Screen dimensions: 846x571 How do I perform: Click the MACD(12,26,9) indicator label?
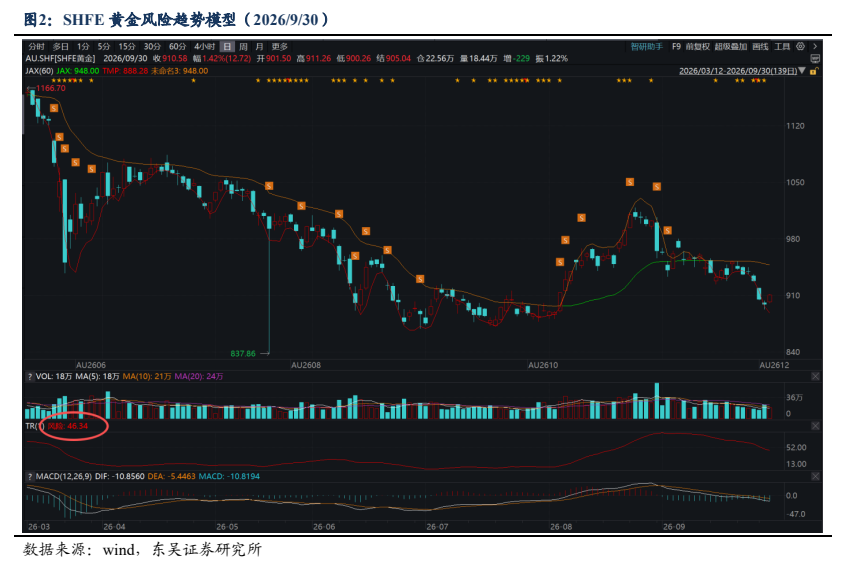pos(64,476)
